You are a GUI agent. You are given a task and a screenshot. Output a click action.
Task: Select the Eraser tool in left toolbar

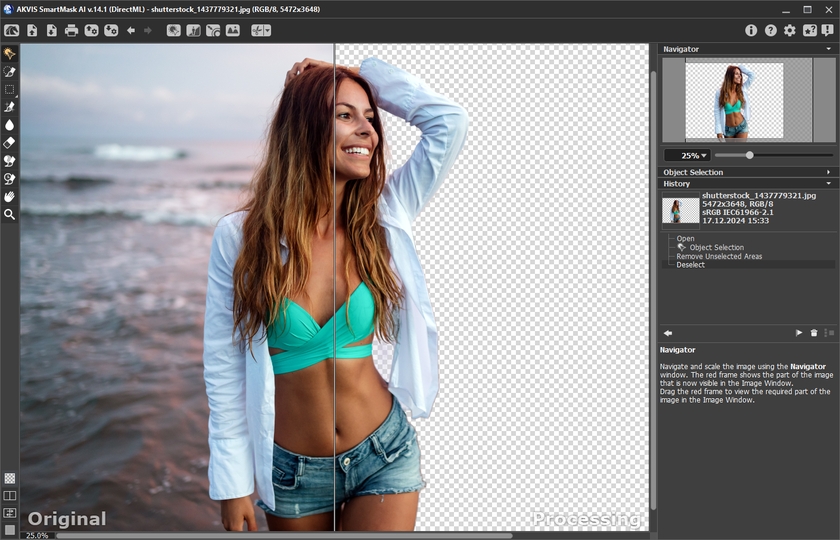pos(9,143)
